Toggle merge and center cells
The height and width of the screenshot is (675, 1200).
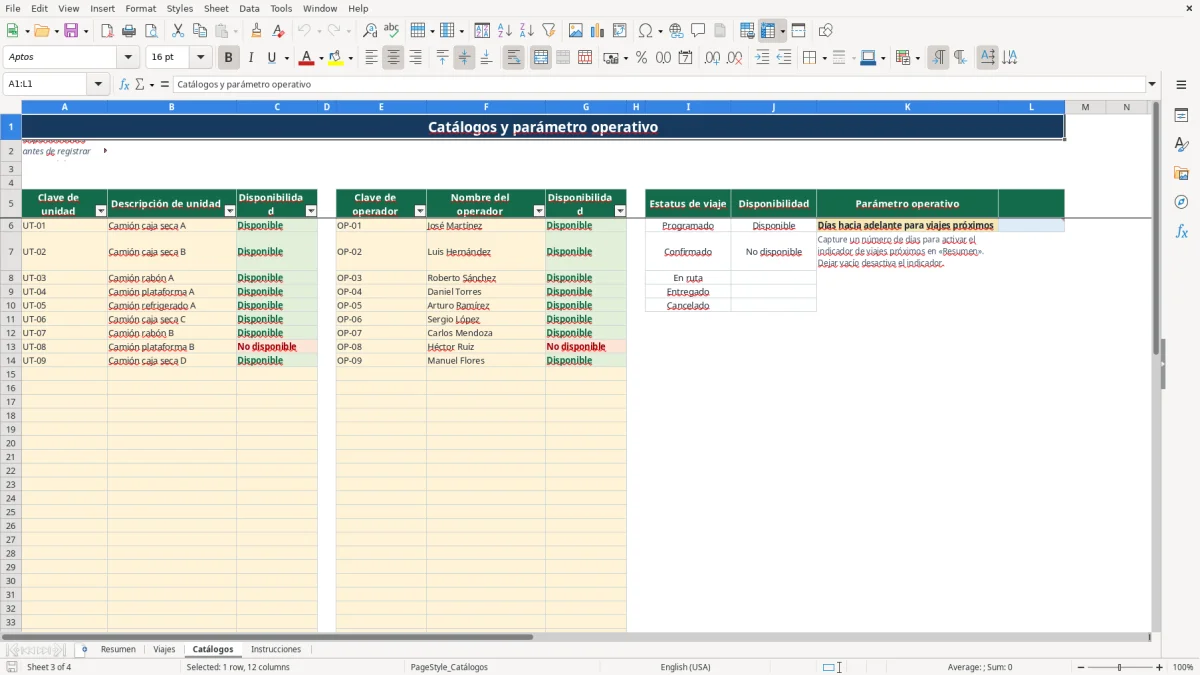coord(541,58)
